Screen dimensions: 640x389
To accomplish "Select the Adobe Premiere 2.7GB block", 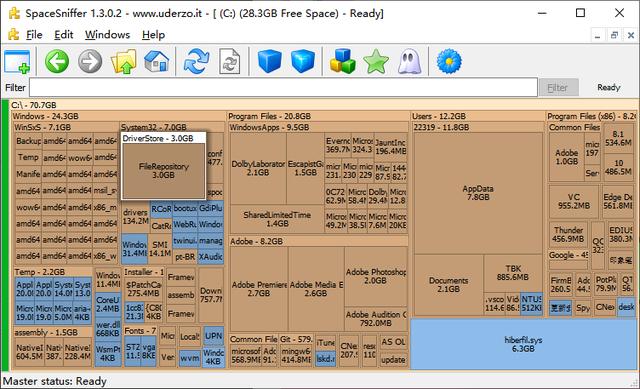I will 259,289.
